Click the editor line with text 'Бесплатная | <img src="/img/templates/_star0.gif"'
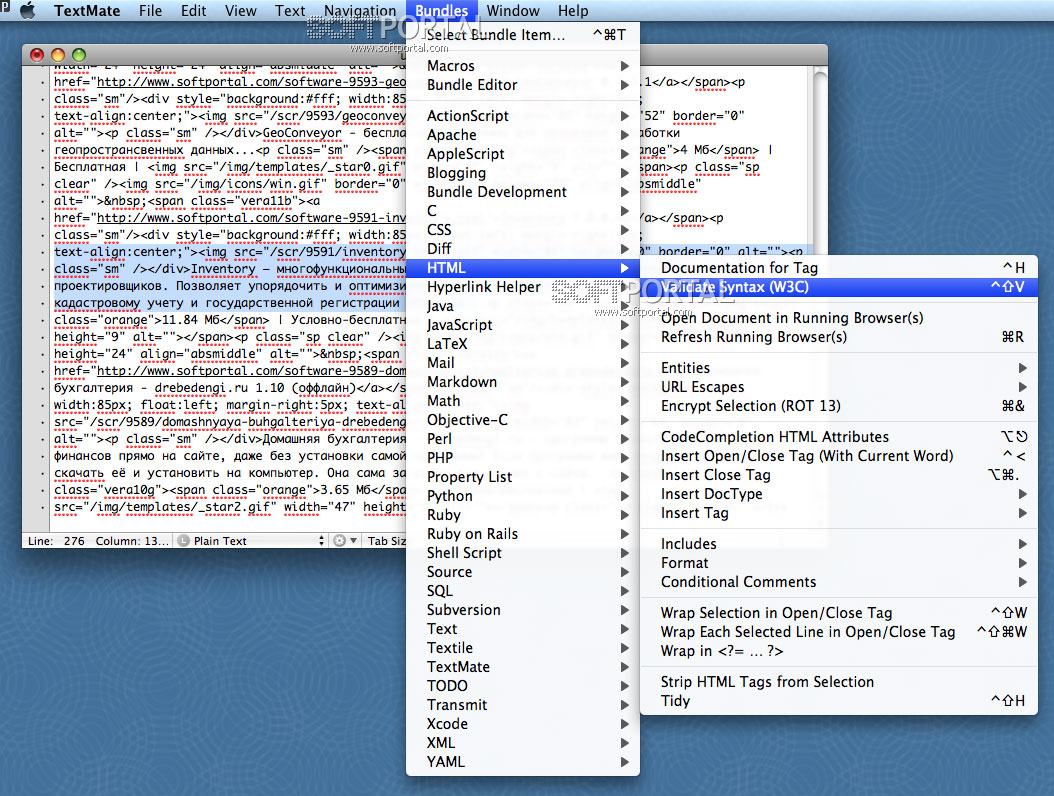Screen dimensions: 1054x796 click(229, 167)
